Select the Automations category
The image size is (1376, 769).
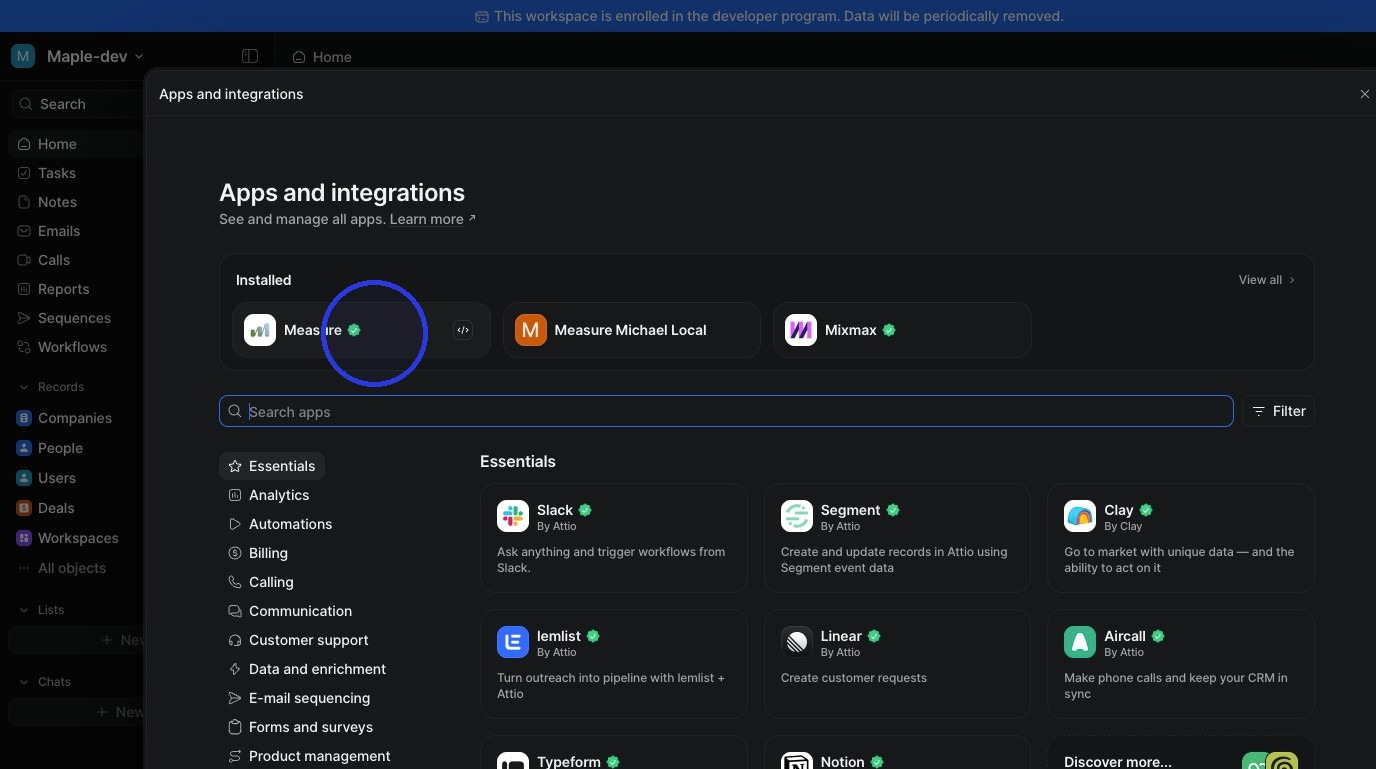pyautogui.click(x=280, y=524)
